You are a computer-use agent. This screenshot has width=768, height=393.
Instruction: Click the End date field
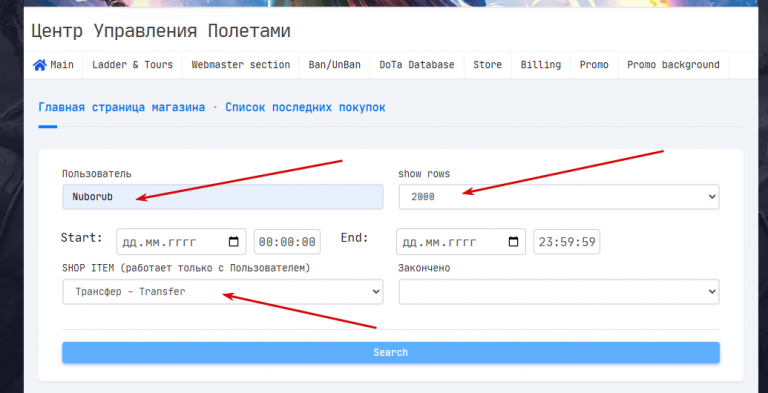(461, 242)
